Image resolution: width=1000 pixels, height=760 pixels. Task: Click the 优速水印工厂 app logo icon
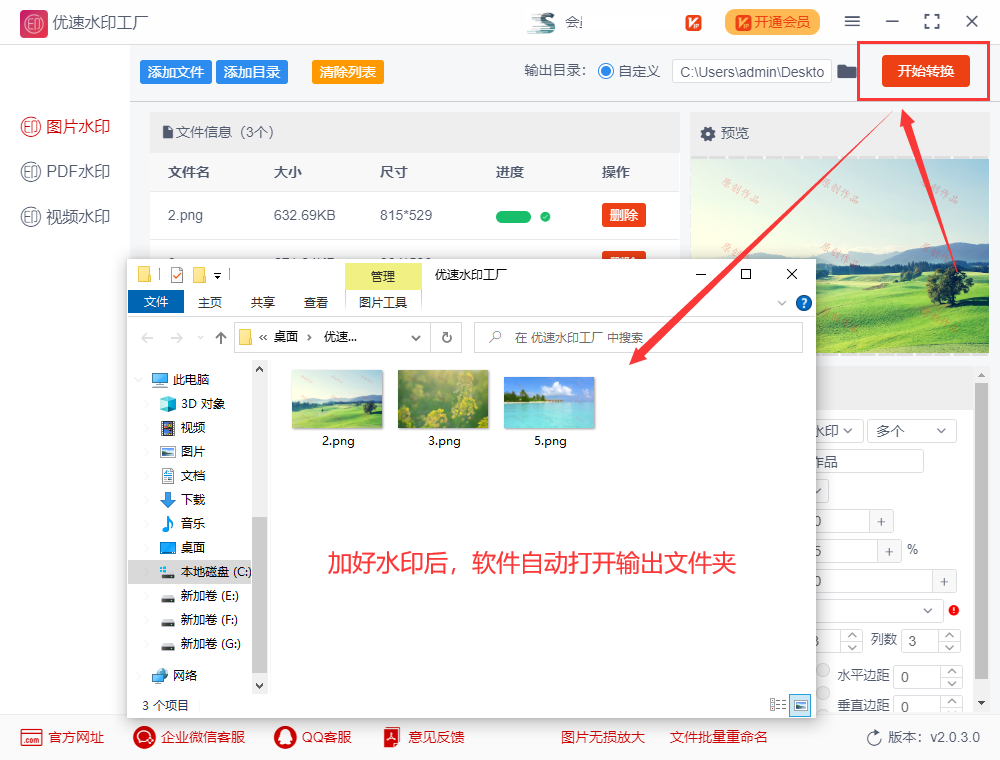tap(33, 24)
